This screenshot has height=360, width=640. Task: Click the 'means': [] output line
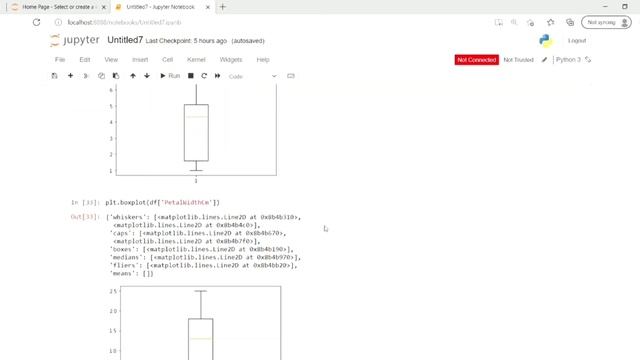point(131,273)
